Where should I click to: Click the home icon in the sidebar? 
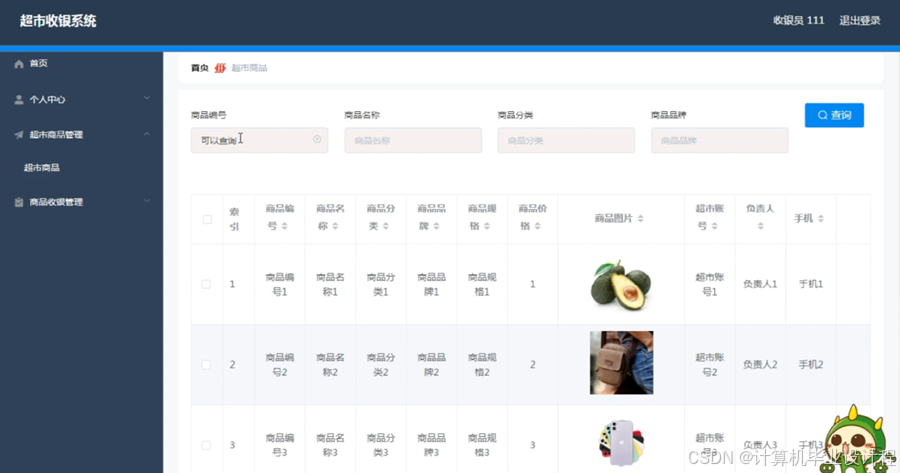[19, 64]
